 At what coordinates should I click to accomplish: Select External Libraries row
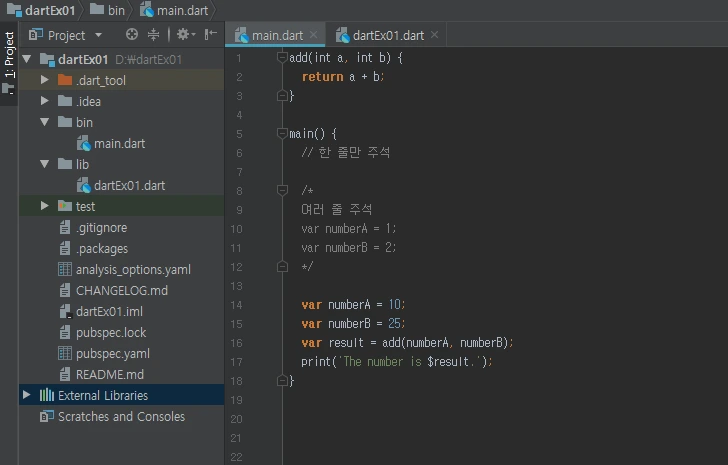click(121, 395)
